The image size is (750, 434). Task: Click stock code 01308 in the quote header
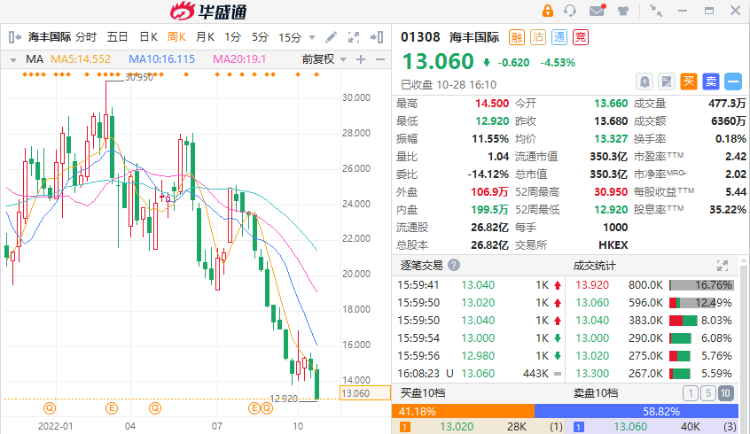[x=420, y=37]
